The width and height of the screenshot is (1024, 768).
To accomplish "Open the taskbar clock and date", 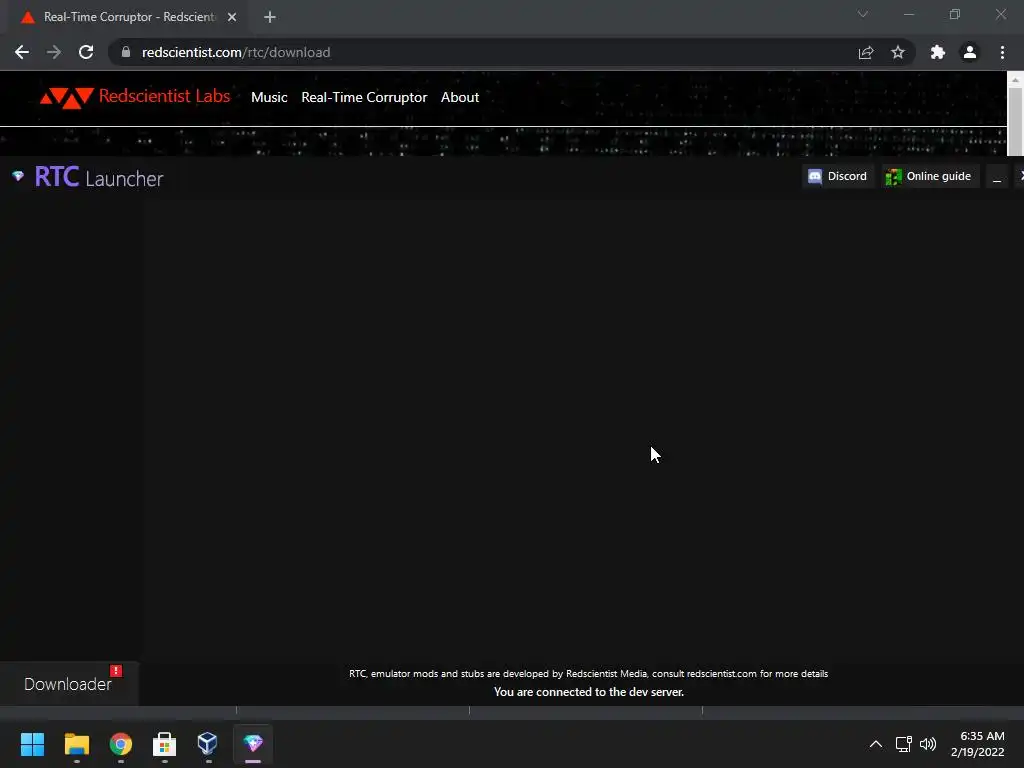I will (x=978, y=744).
